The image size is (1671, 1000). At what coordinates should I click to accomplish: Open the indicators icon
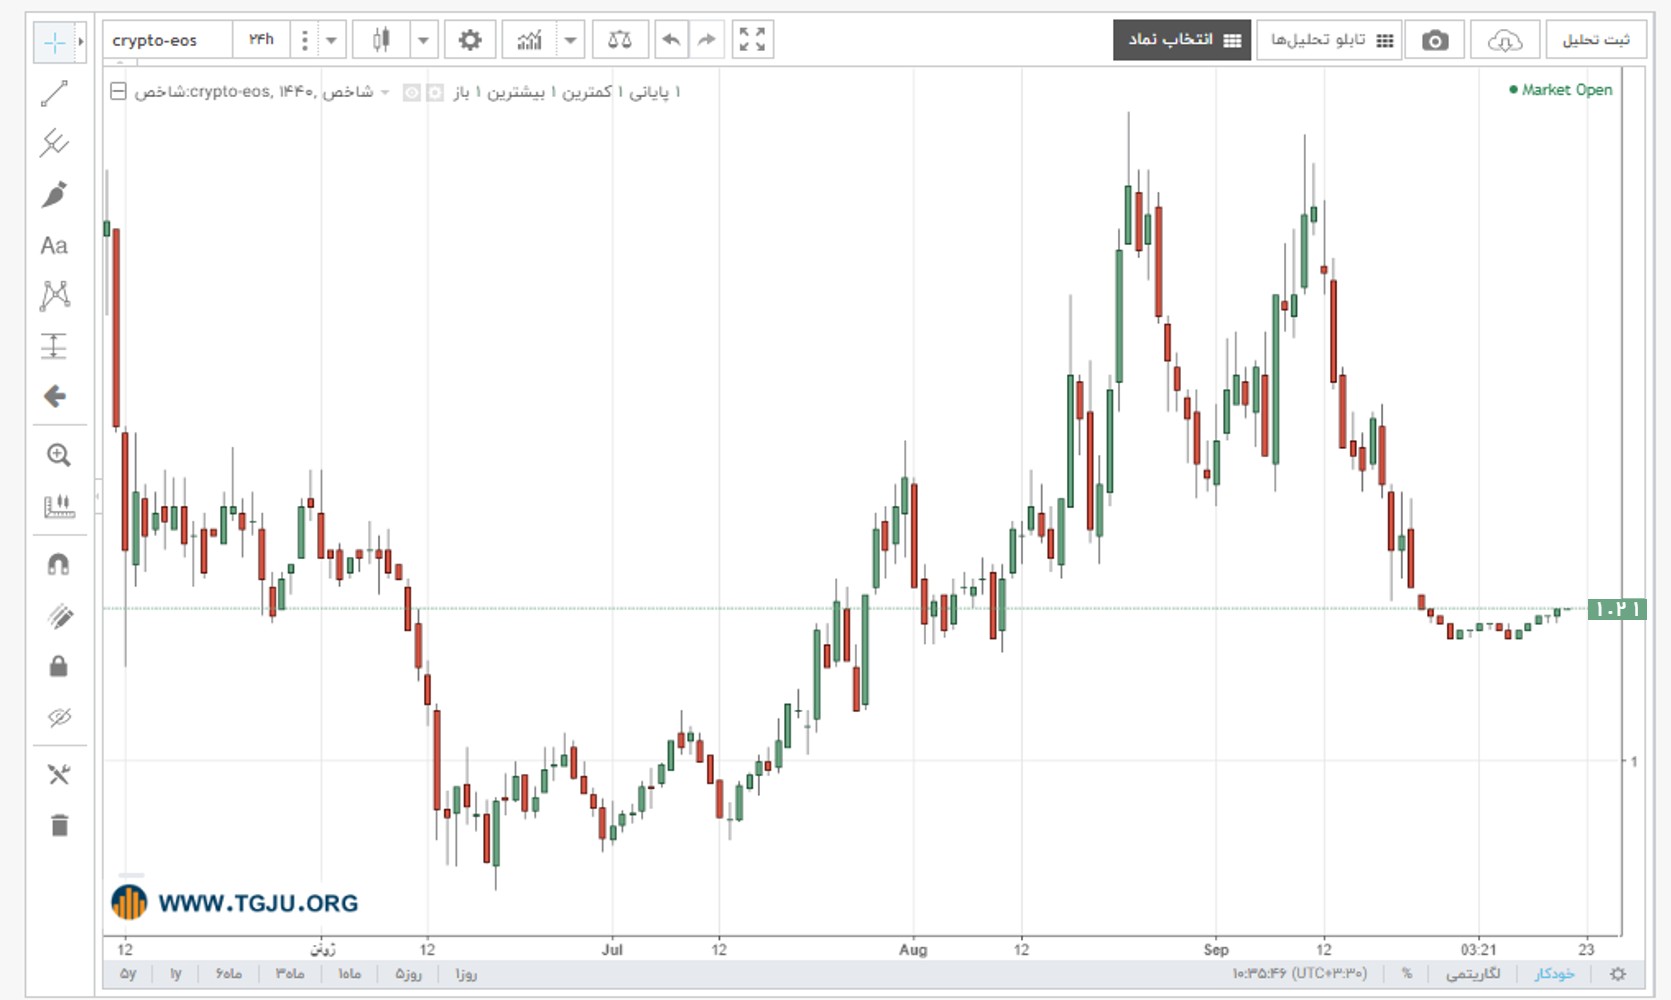[530, 40]
